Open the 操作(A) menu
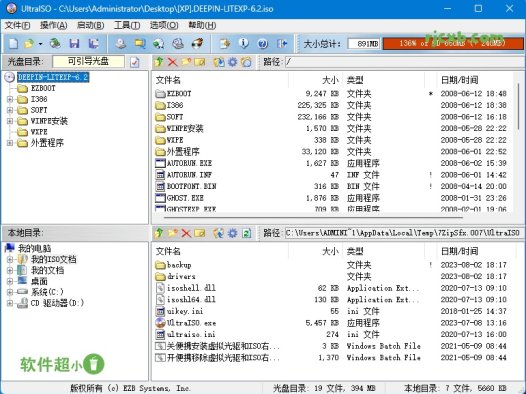 tap(53, 25)
